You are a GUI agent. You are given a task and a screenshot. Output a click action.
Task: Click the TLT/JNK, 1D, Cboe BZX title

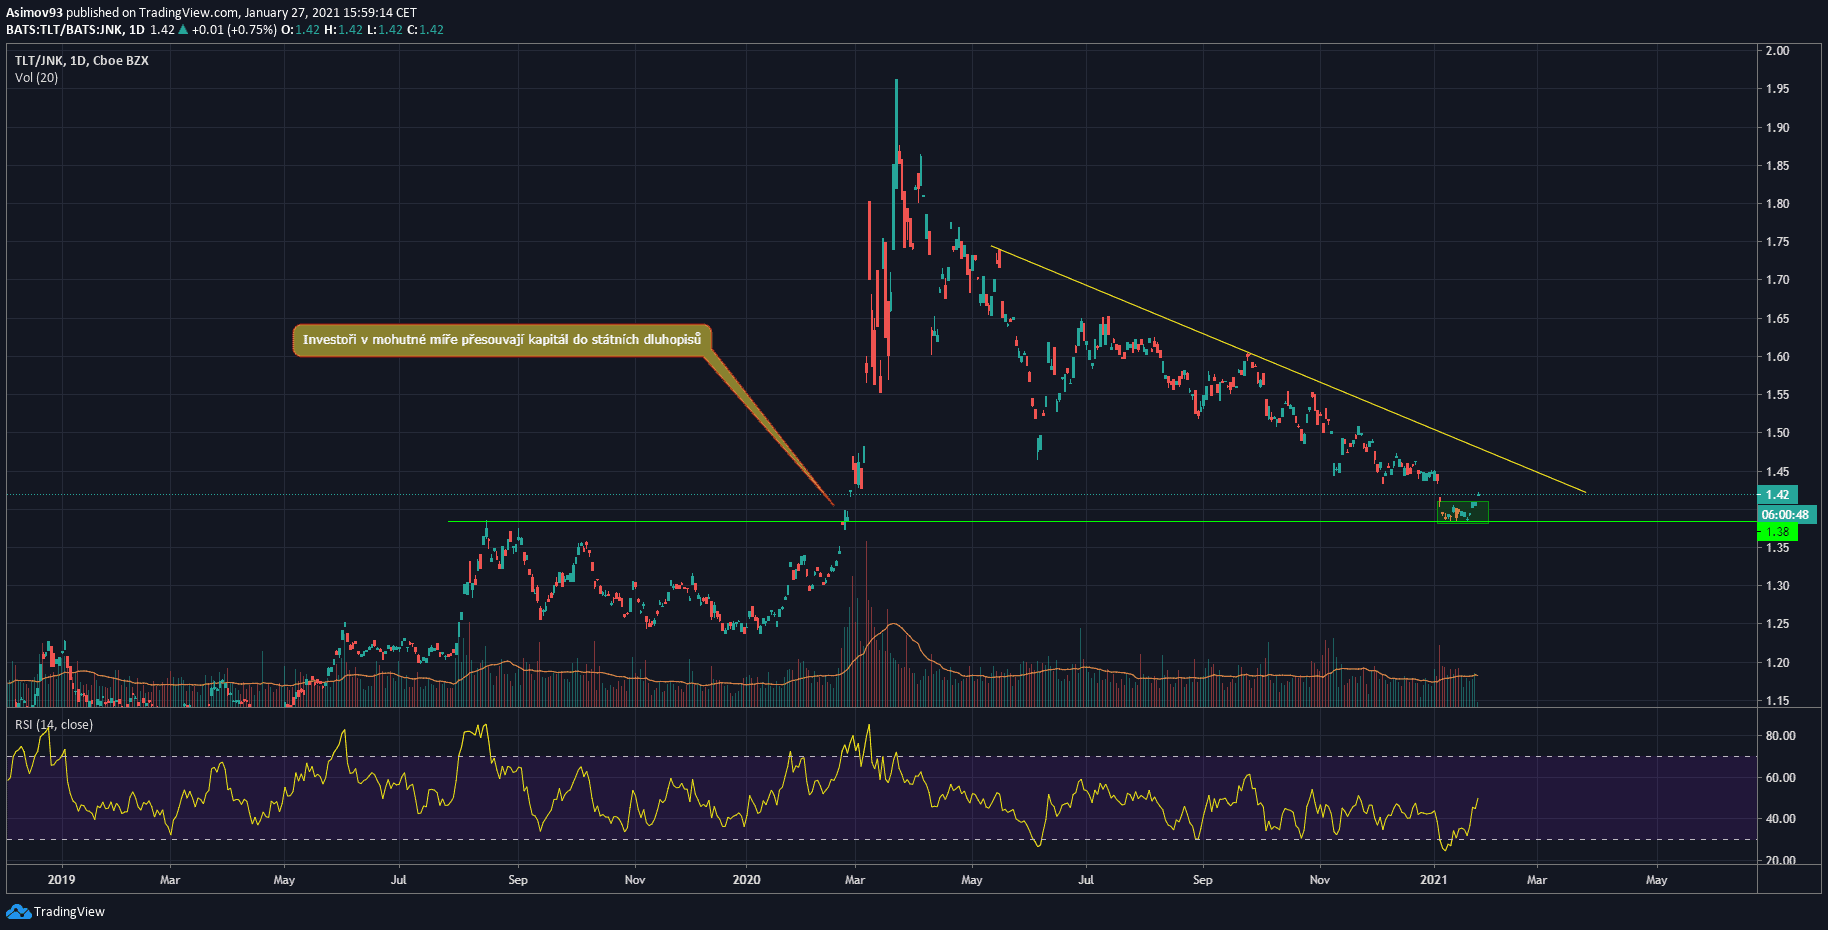(82, 61)
